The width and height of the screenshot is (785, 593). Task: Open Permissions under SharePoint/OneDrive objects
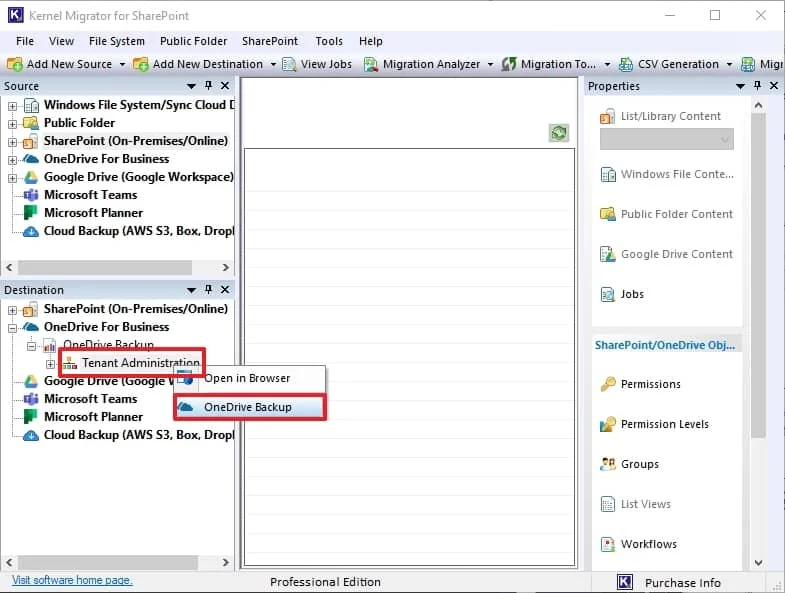[640, 384]
